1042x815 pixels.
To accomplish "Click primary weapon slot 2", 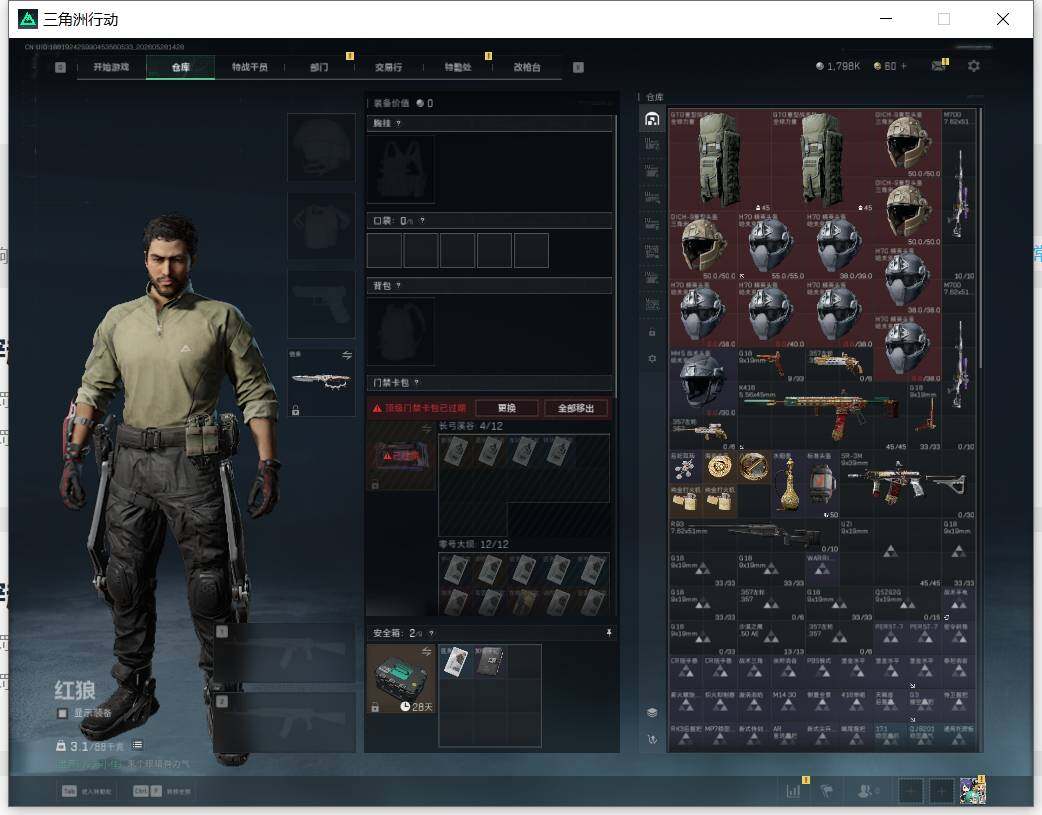I will (x=286, y=723).
